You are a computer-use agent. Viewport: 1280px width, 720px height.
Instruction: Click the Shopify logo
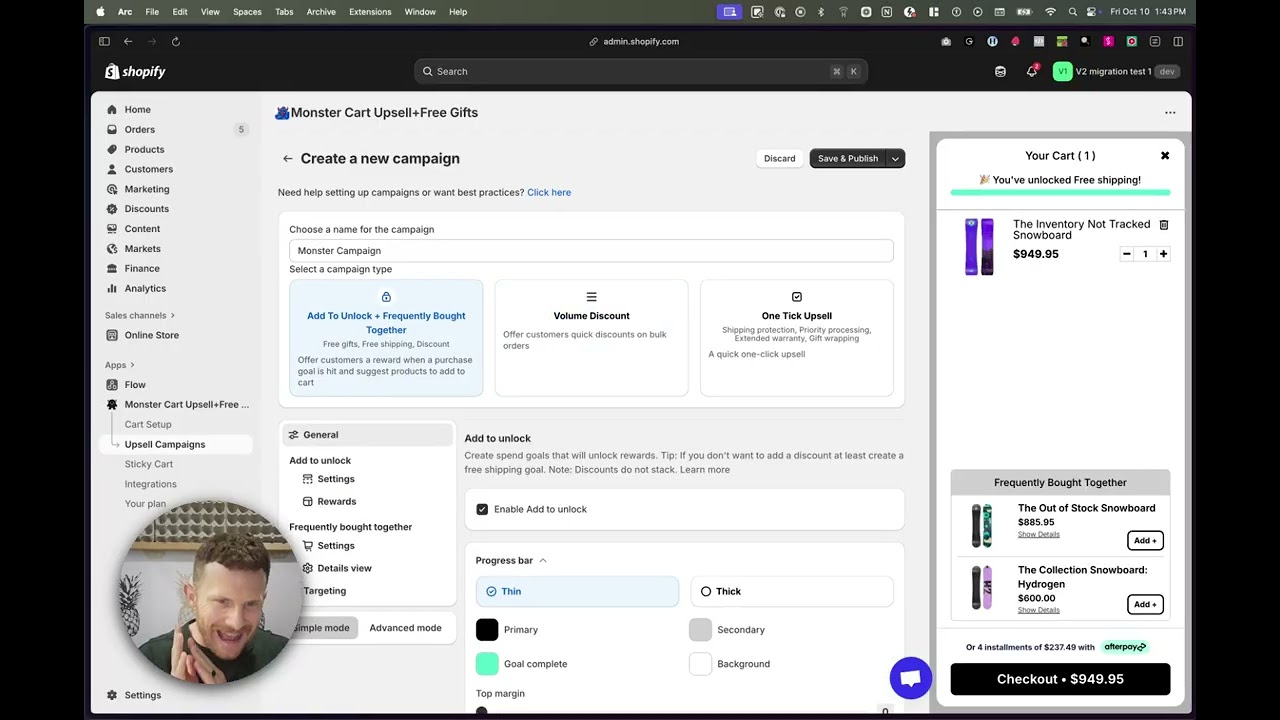click(x=135, y=72)
